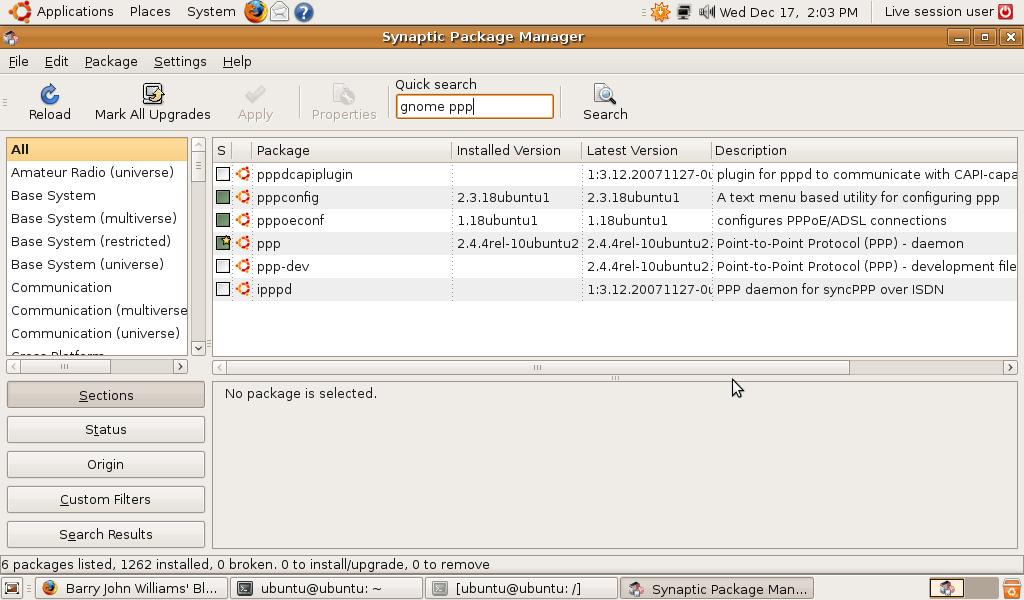1024x600 pixels.
Task: Click the sections list scroll-down arrow
Action: click(199, 349)
